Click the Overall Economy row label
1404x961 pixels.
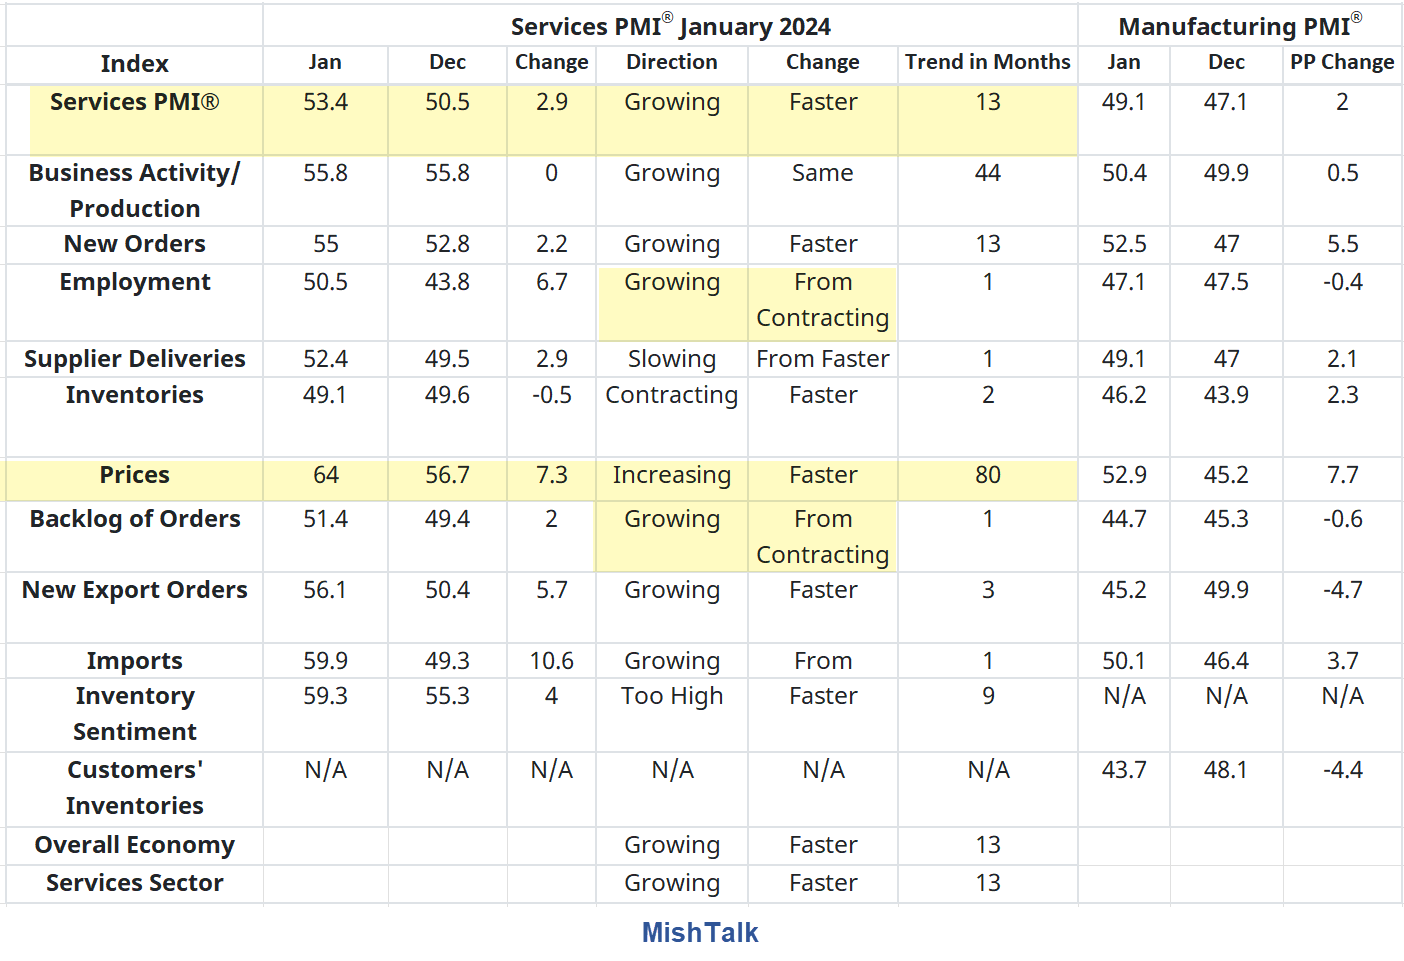click(134, 845)
